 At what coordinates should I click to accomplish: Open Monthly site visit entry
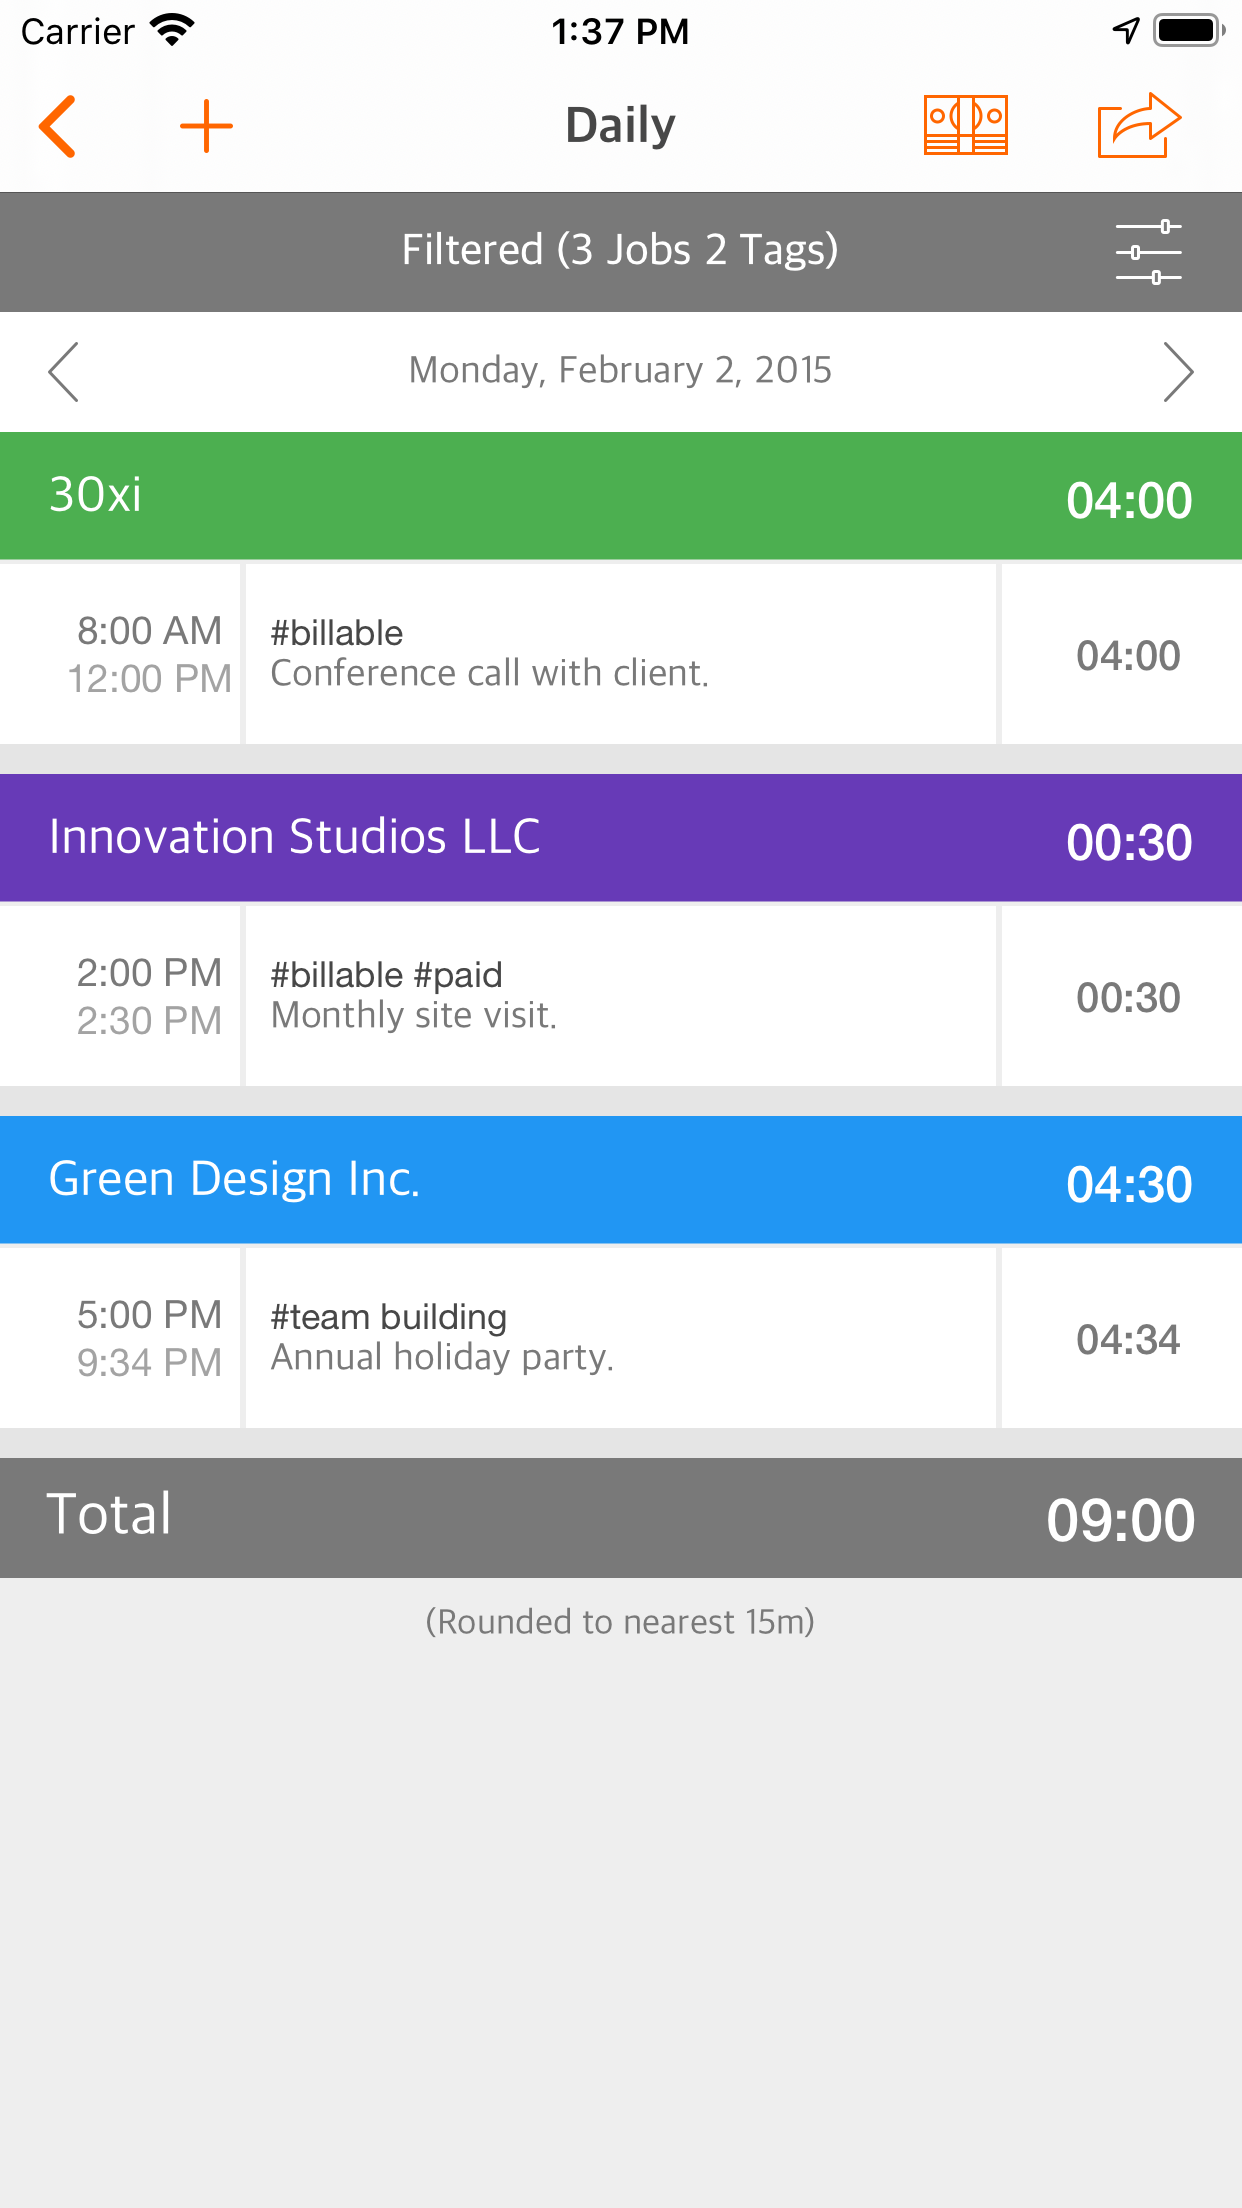coord(620,996)
